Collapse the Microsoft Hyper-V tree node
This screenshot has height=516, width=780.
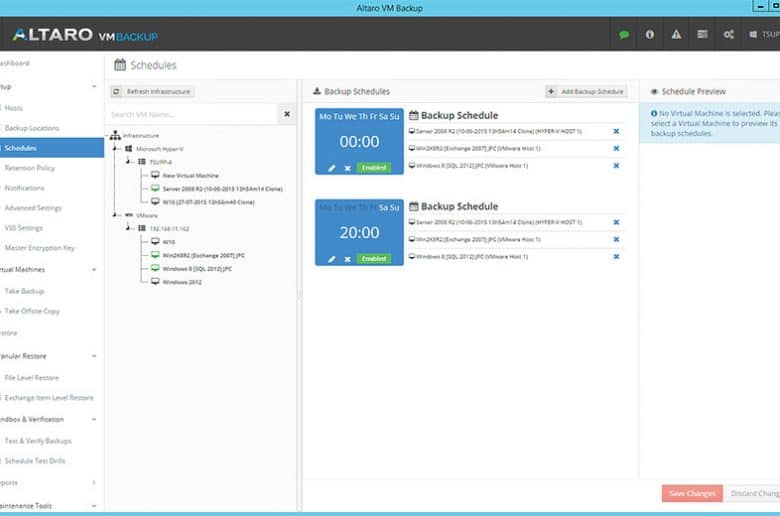pyautogui.click(x=114, y=148)
